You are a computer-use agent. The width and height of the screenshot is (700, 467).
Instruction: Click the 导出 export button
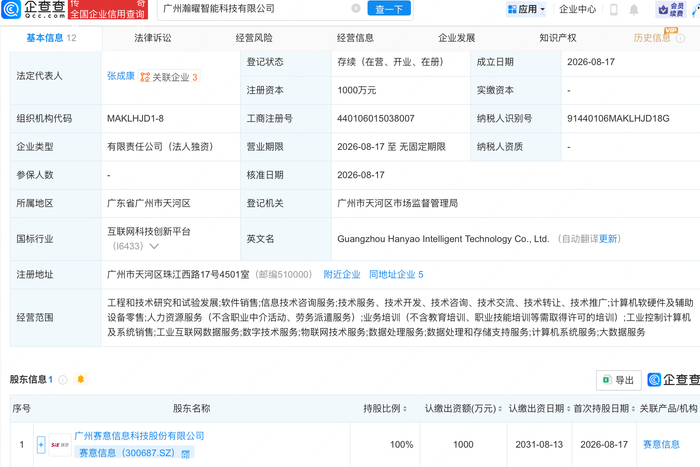tap(618, 380)
